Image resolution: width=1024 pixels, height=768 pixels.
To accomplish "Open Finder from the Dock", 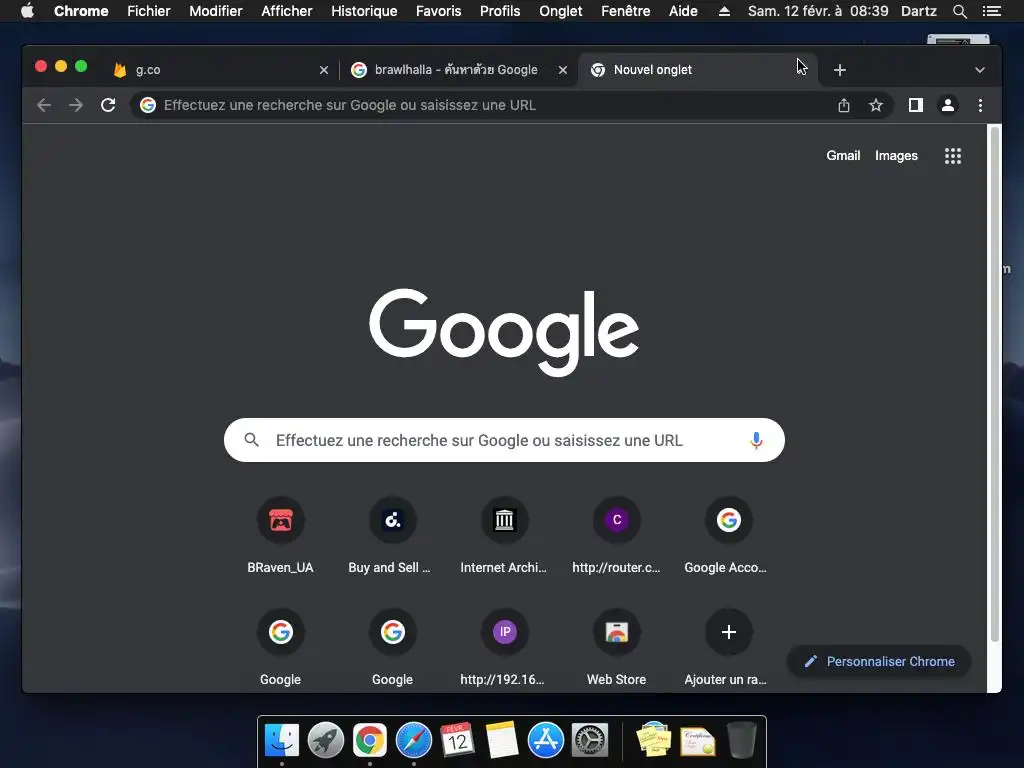I will point(282,741).
